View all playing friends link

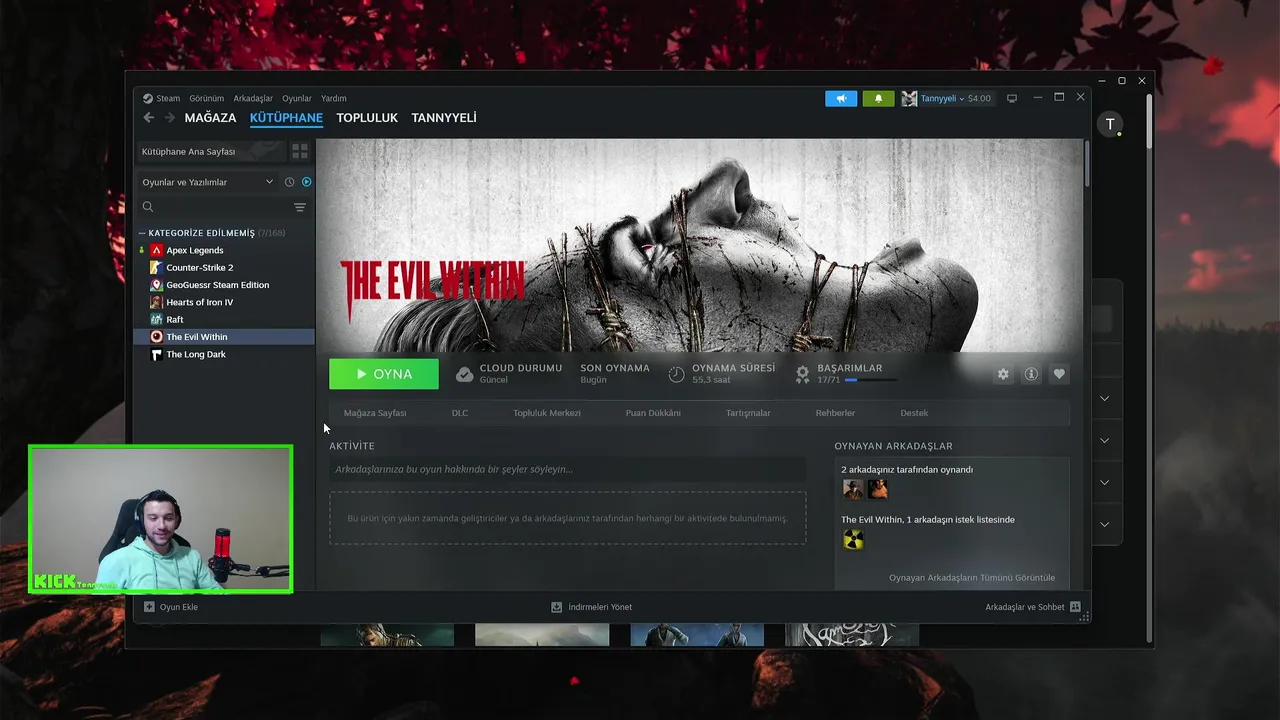pos(972,578)
